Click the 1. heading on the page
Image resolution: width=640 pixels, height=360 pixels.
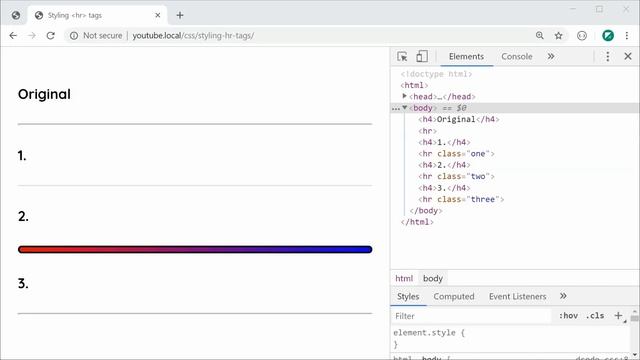click(x=22, y=156)
